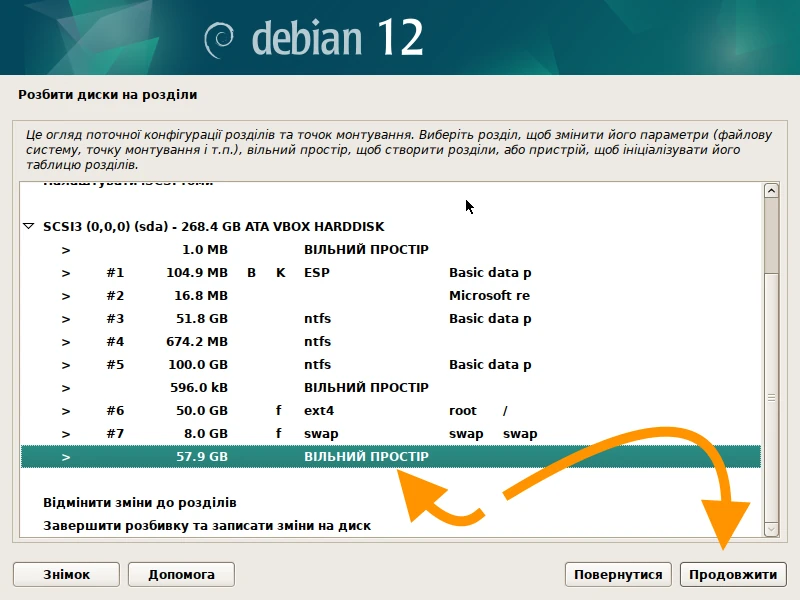This screenshot has height=600, width=800.
Task: Click the '>' arrow of partition #3 row
Action: (x=66, y=319)
